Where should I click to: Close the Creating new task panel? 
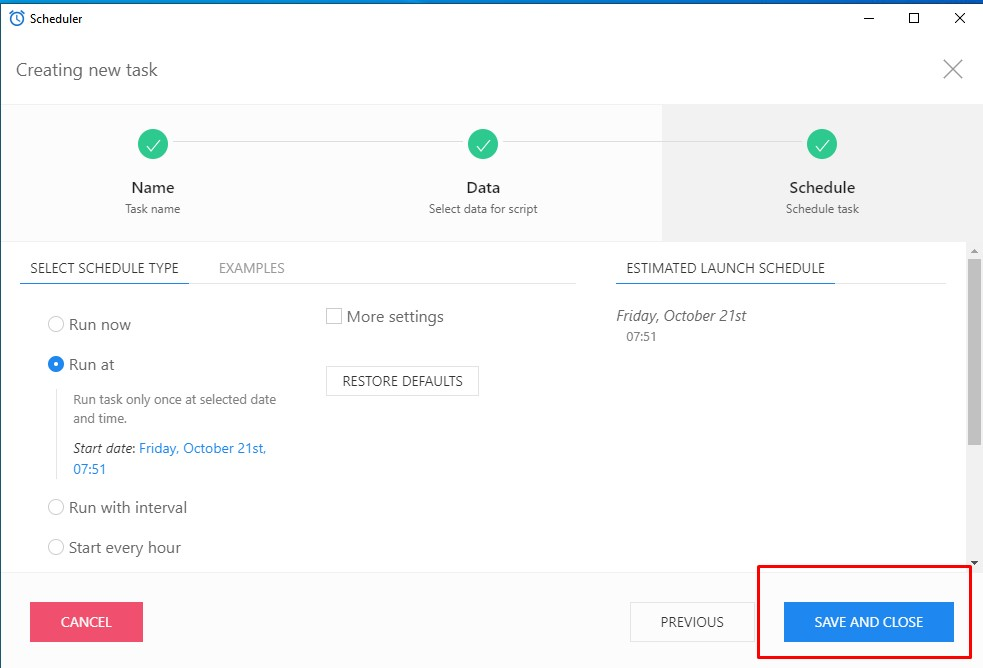pos(952,69)
